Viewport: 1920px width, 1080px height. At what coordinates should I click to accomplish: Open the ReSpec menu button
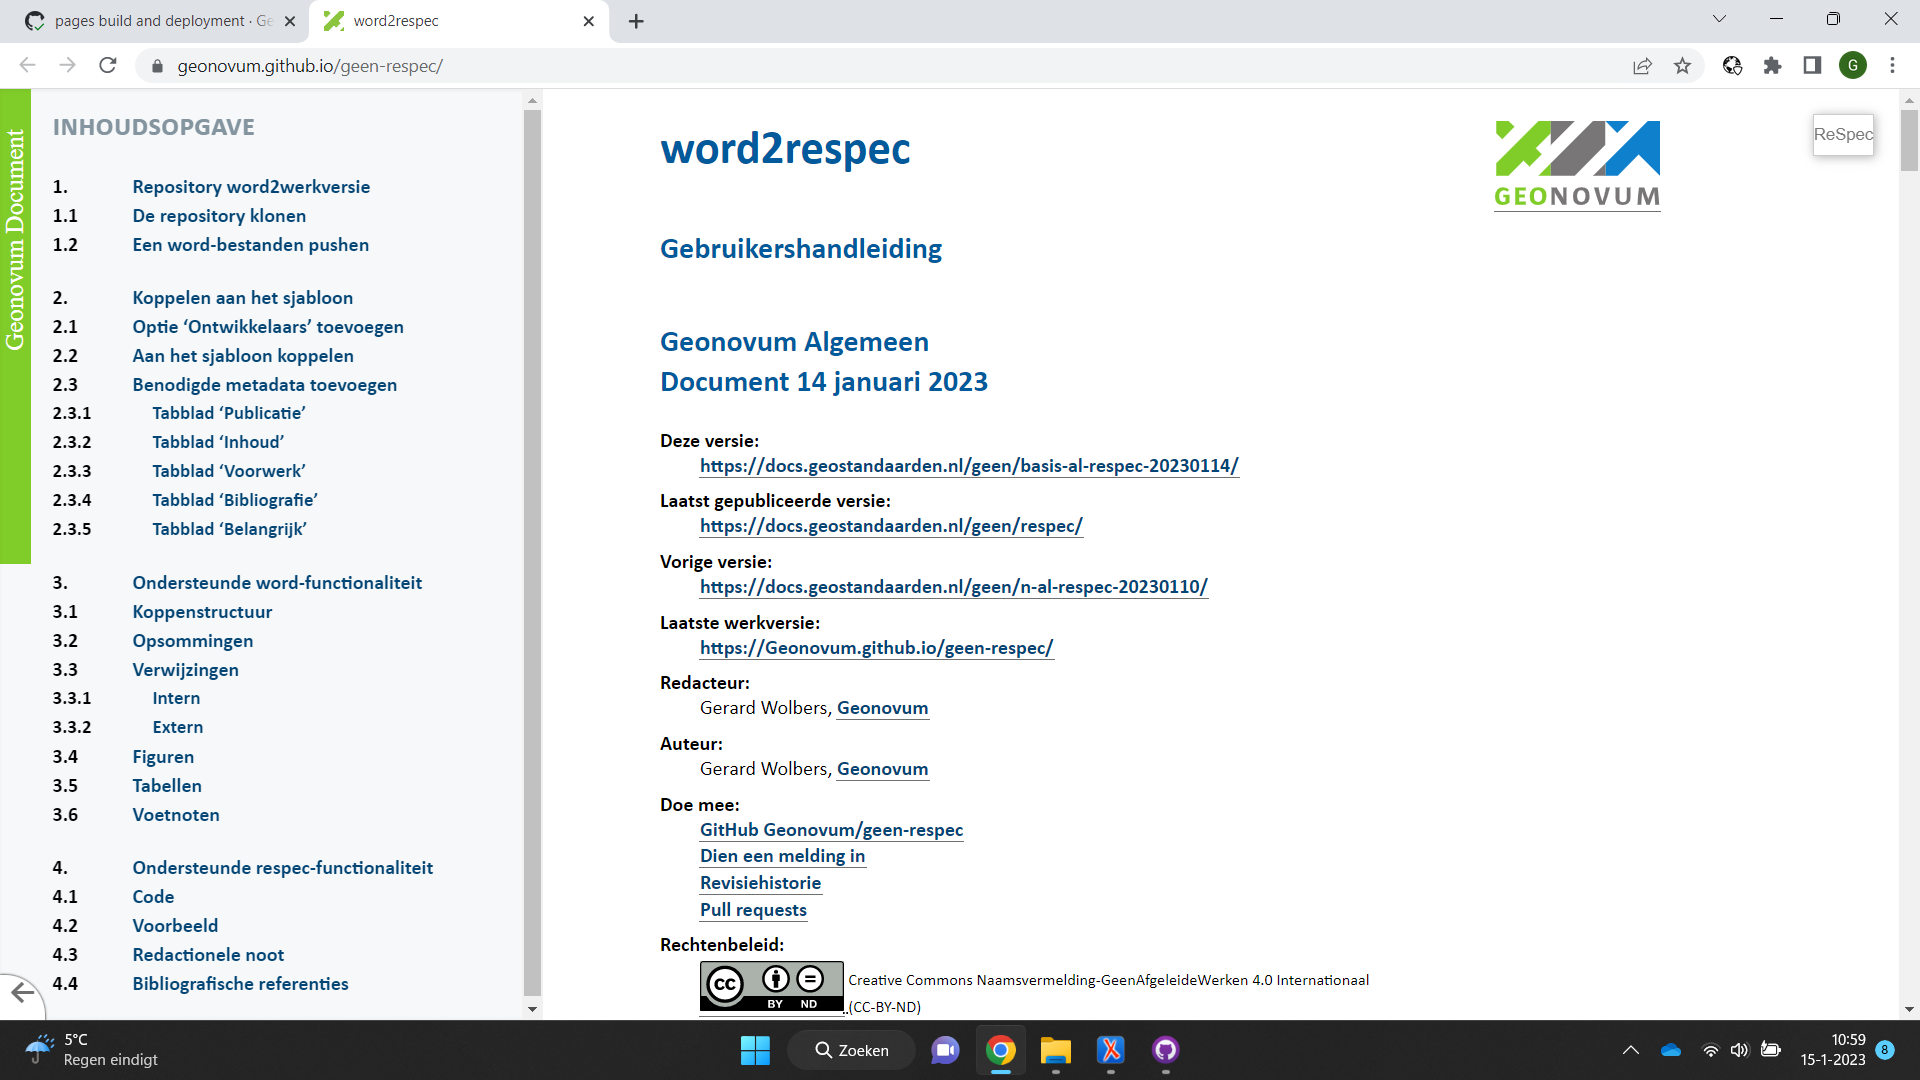(1843, 134)
